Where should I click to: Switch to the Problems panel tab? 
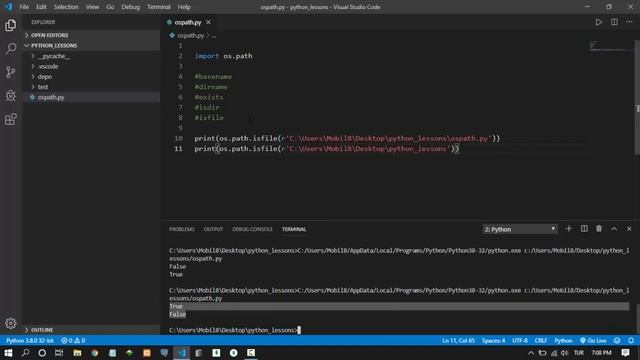point(182,229)
